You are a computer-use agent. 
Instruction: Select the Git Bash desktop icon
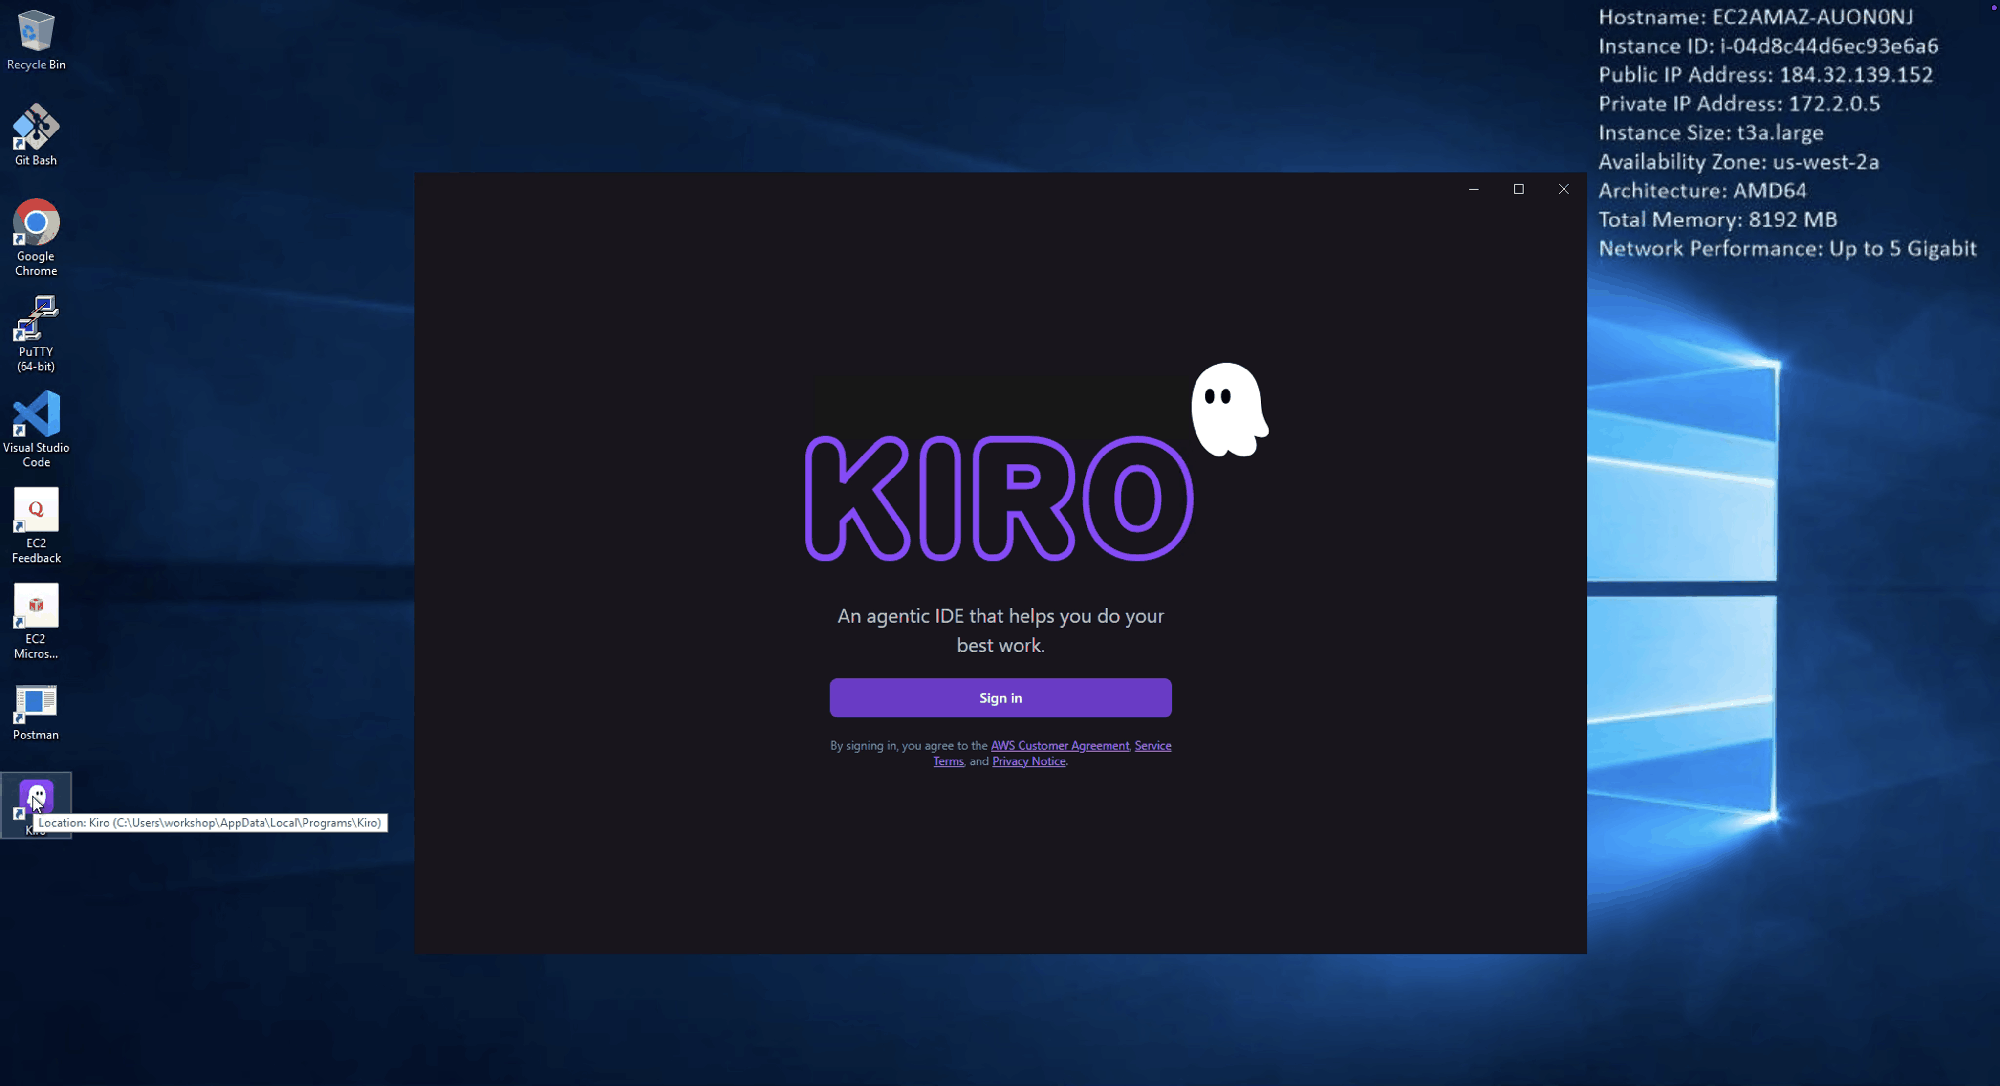click(x=36, y=135)
